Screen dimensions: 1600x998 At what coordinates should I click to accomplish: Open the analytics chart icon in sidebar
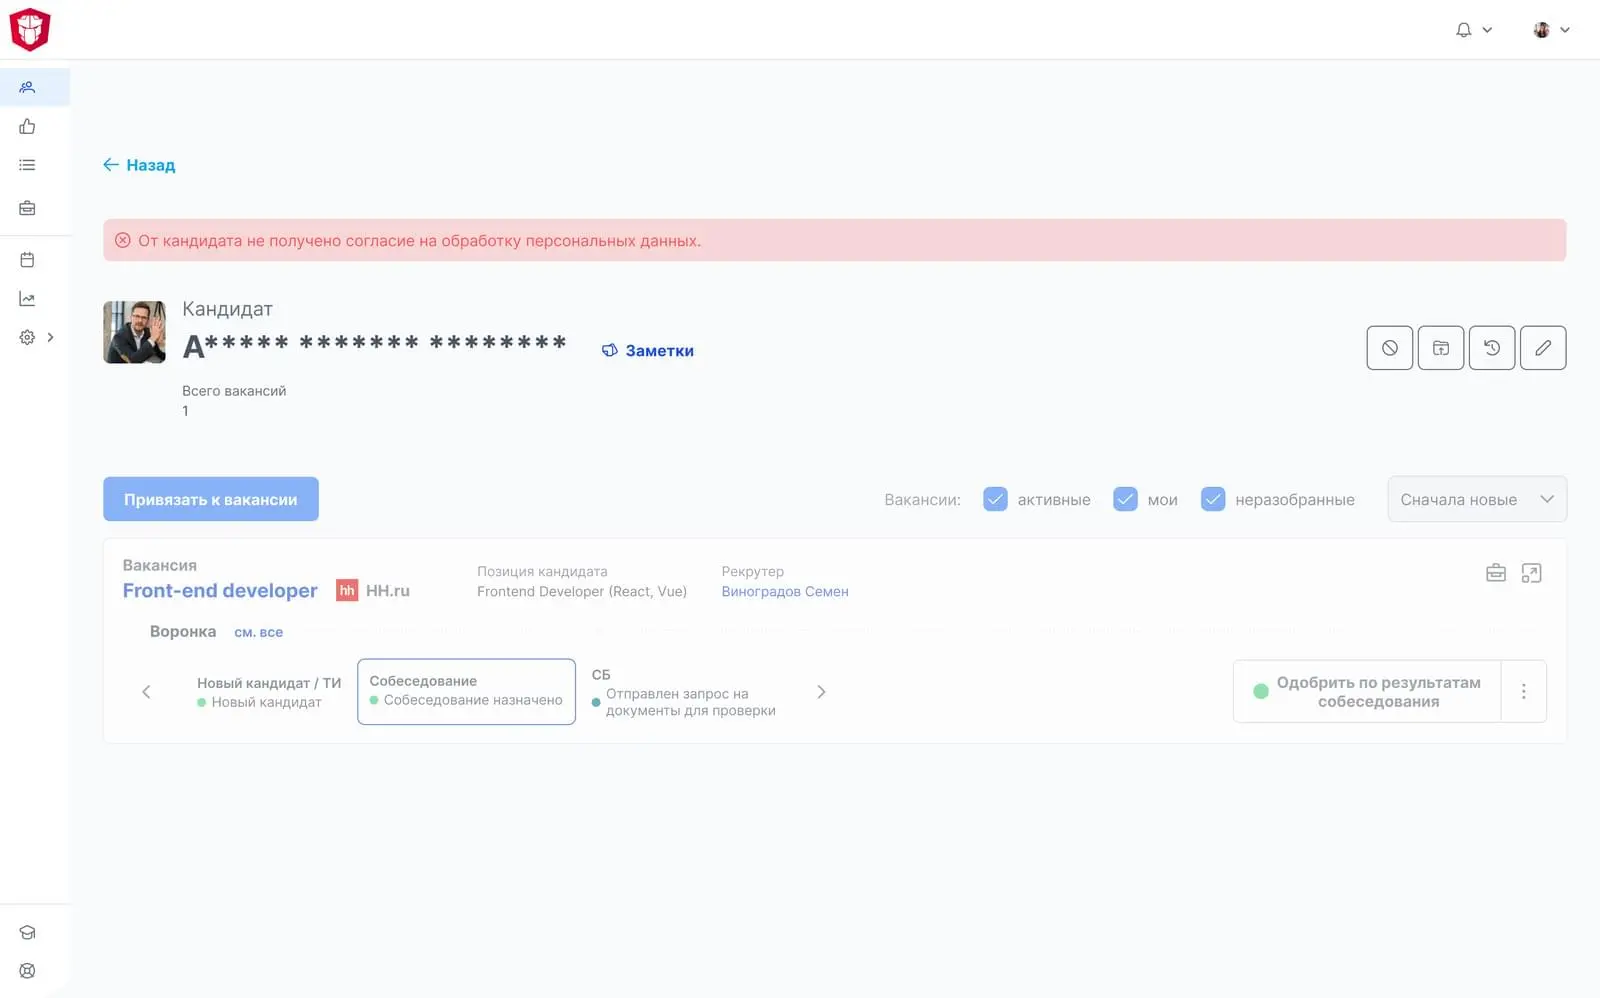27,299
